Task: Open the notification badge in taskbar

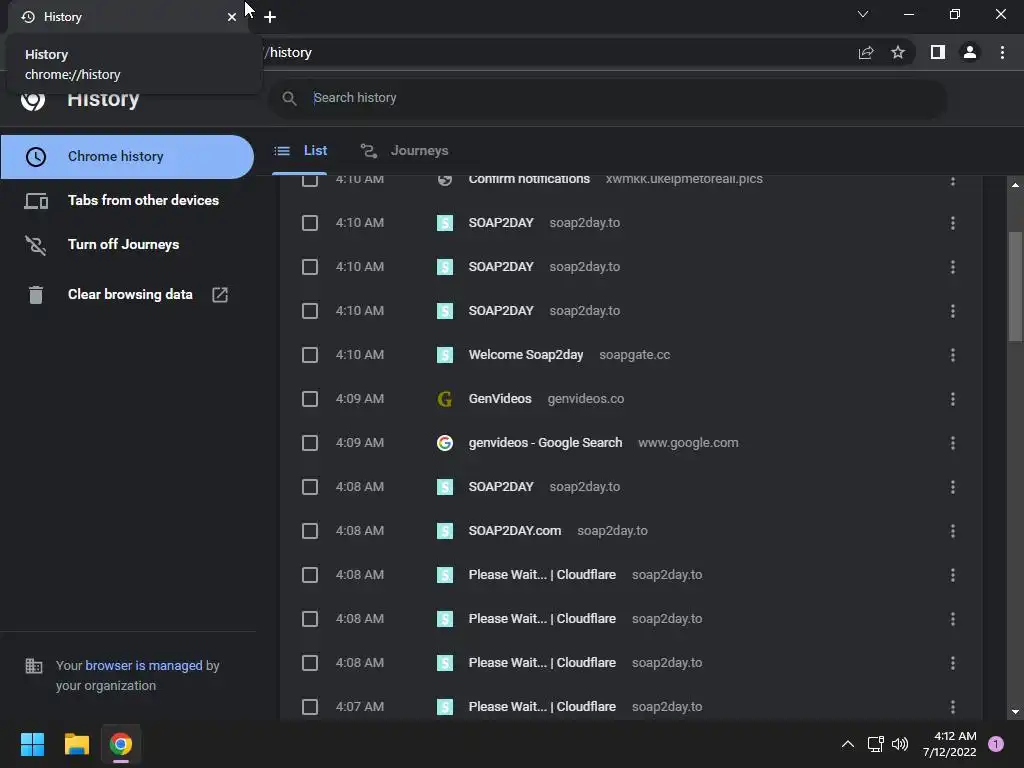Action: click(x=996, y=744)
